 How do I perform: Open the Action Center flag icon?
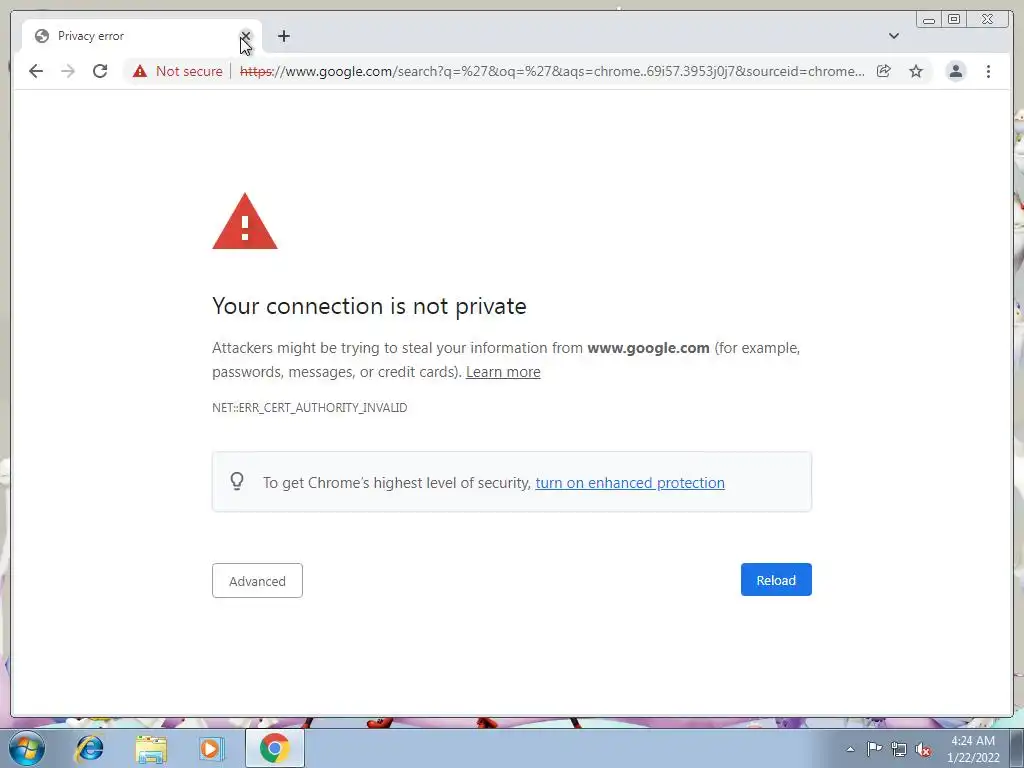[x=874, y=749]
